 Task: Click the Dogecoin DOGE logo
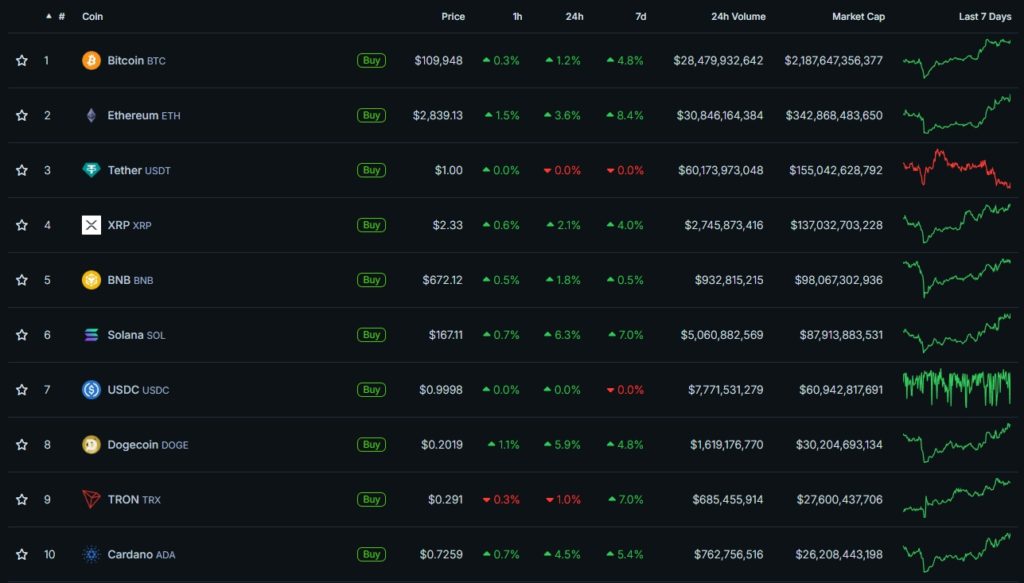pos(92,445)
